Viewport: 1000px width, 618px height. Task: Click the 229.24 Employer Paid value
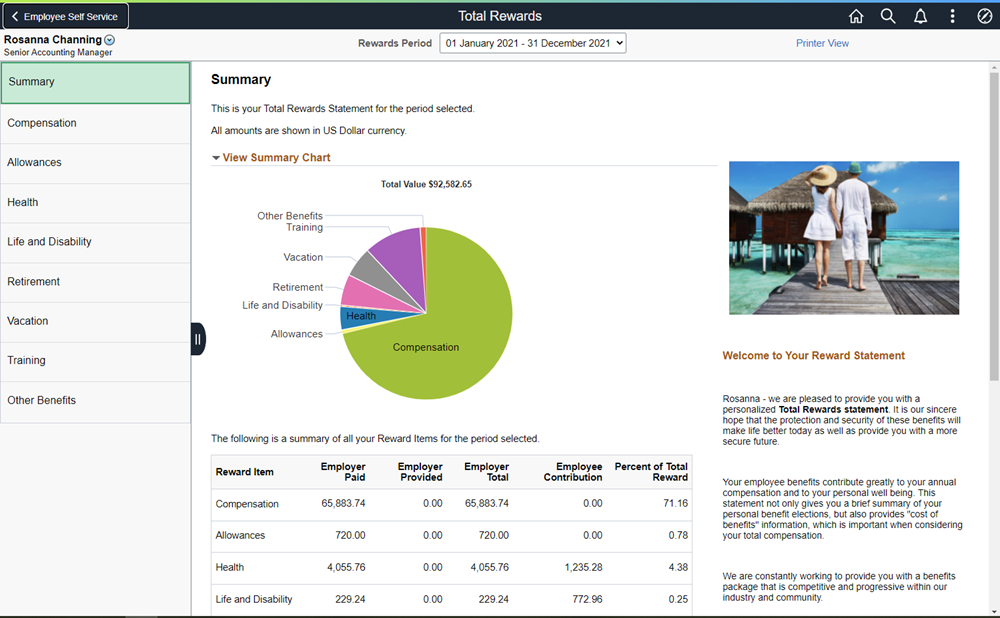pos(350,600)
